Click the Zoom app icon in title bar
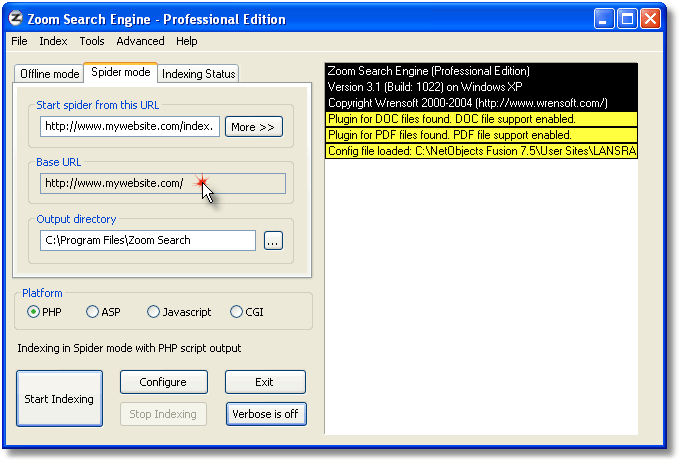The width and height of the screenshot is (681, 463). click(16, 19)
